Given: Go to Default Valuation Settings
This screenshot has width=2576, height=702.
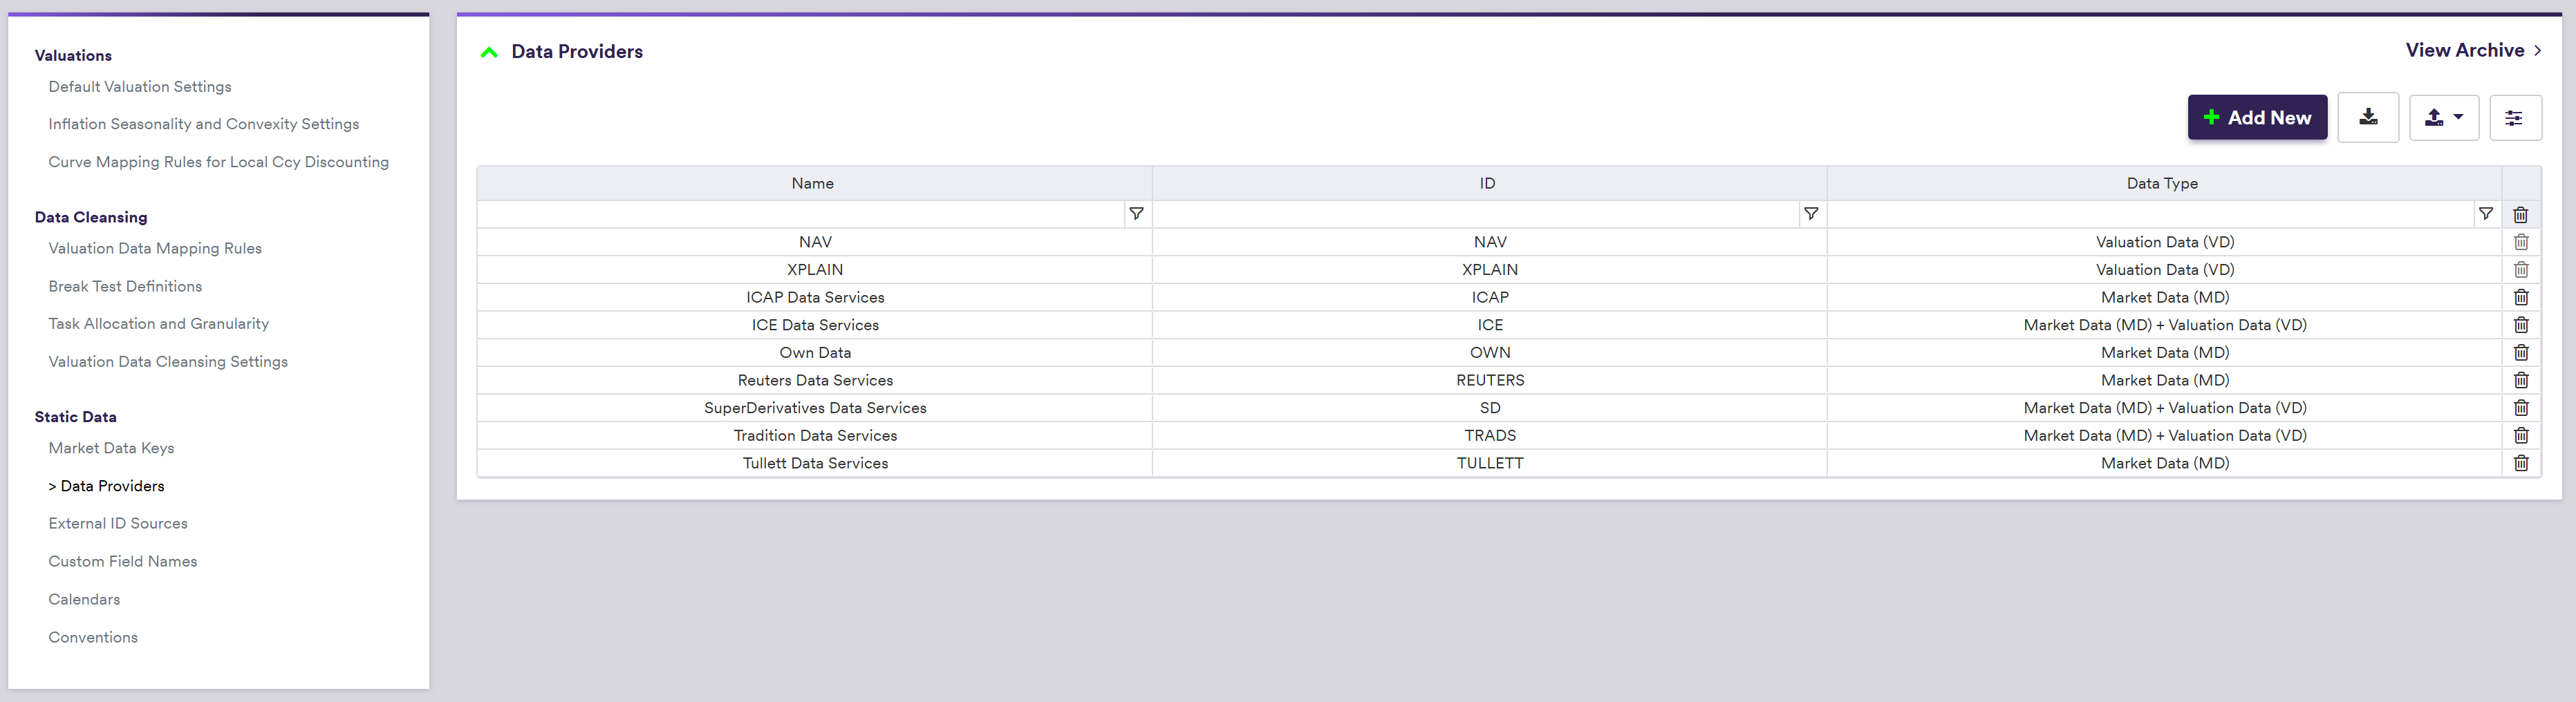Looking at the screenshot, I should click(140, 87).
